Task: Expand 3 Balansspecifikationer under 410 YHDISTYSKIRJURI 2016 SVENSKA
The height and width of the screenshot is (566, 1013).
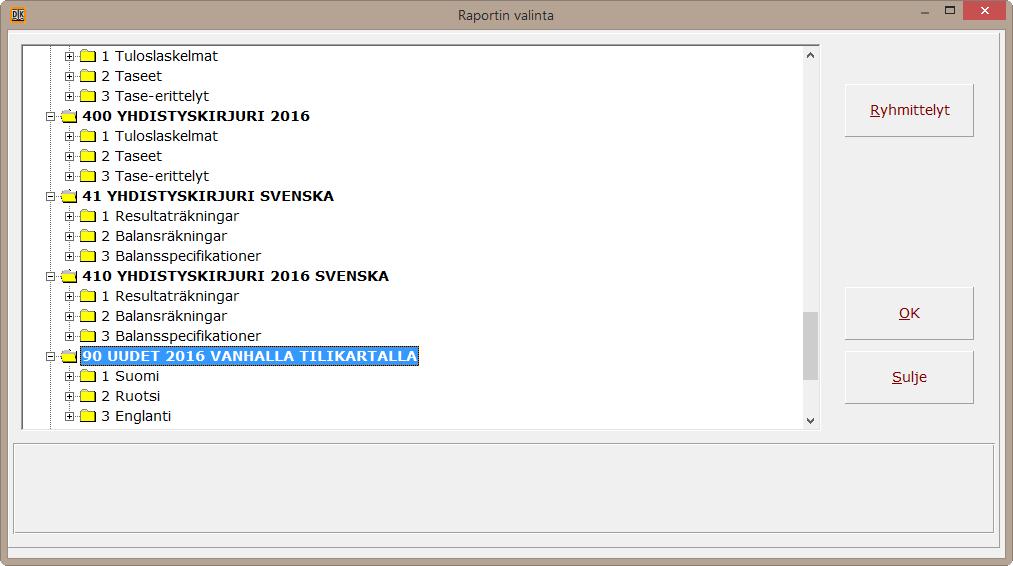Action: pyautogui.click(x=69, y=337)
